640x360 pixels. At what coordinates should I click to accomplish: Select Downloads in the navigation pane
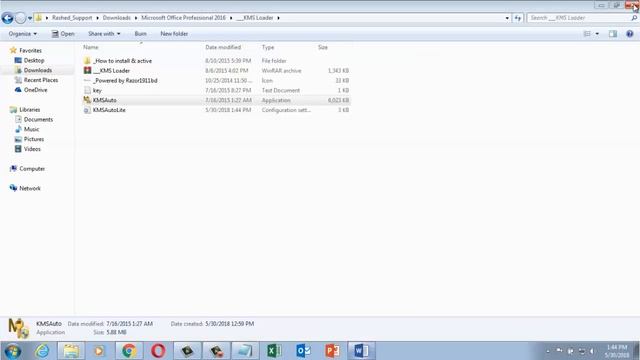[38, 70]
